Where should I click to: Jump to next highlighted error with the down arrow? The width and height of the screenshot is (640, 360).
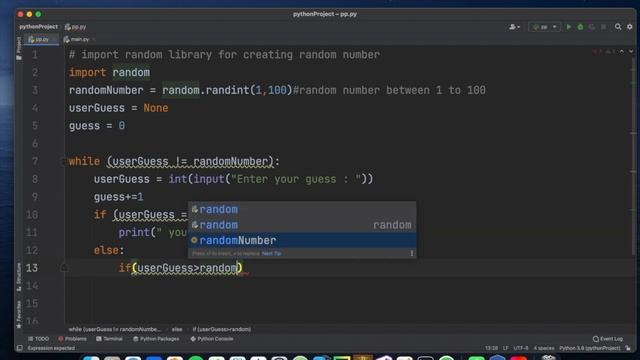[x=631, y=51]
